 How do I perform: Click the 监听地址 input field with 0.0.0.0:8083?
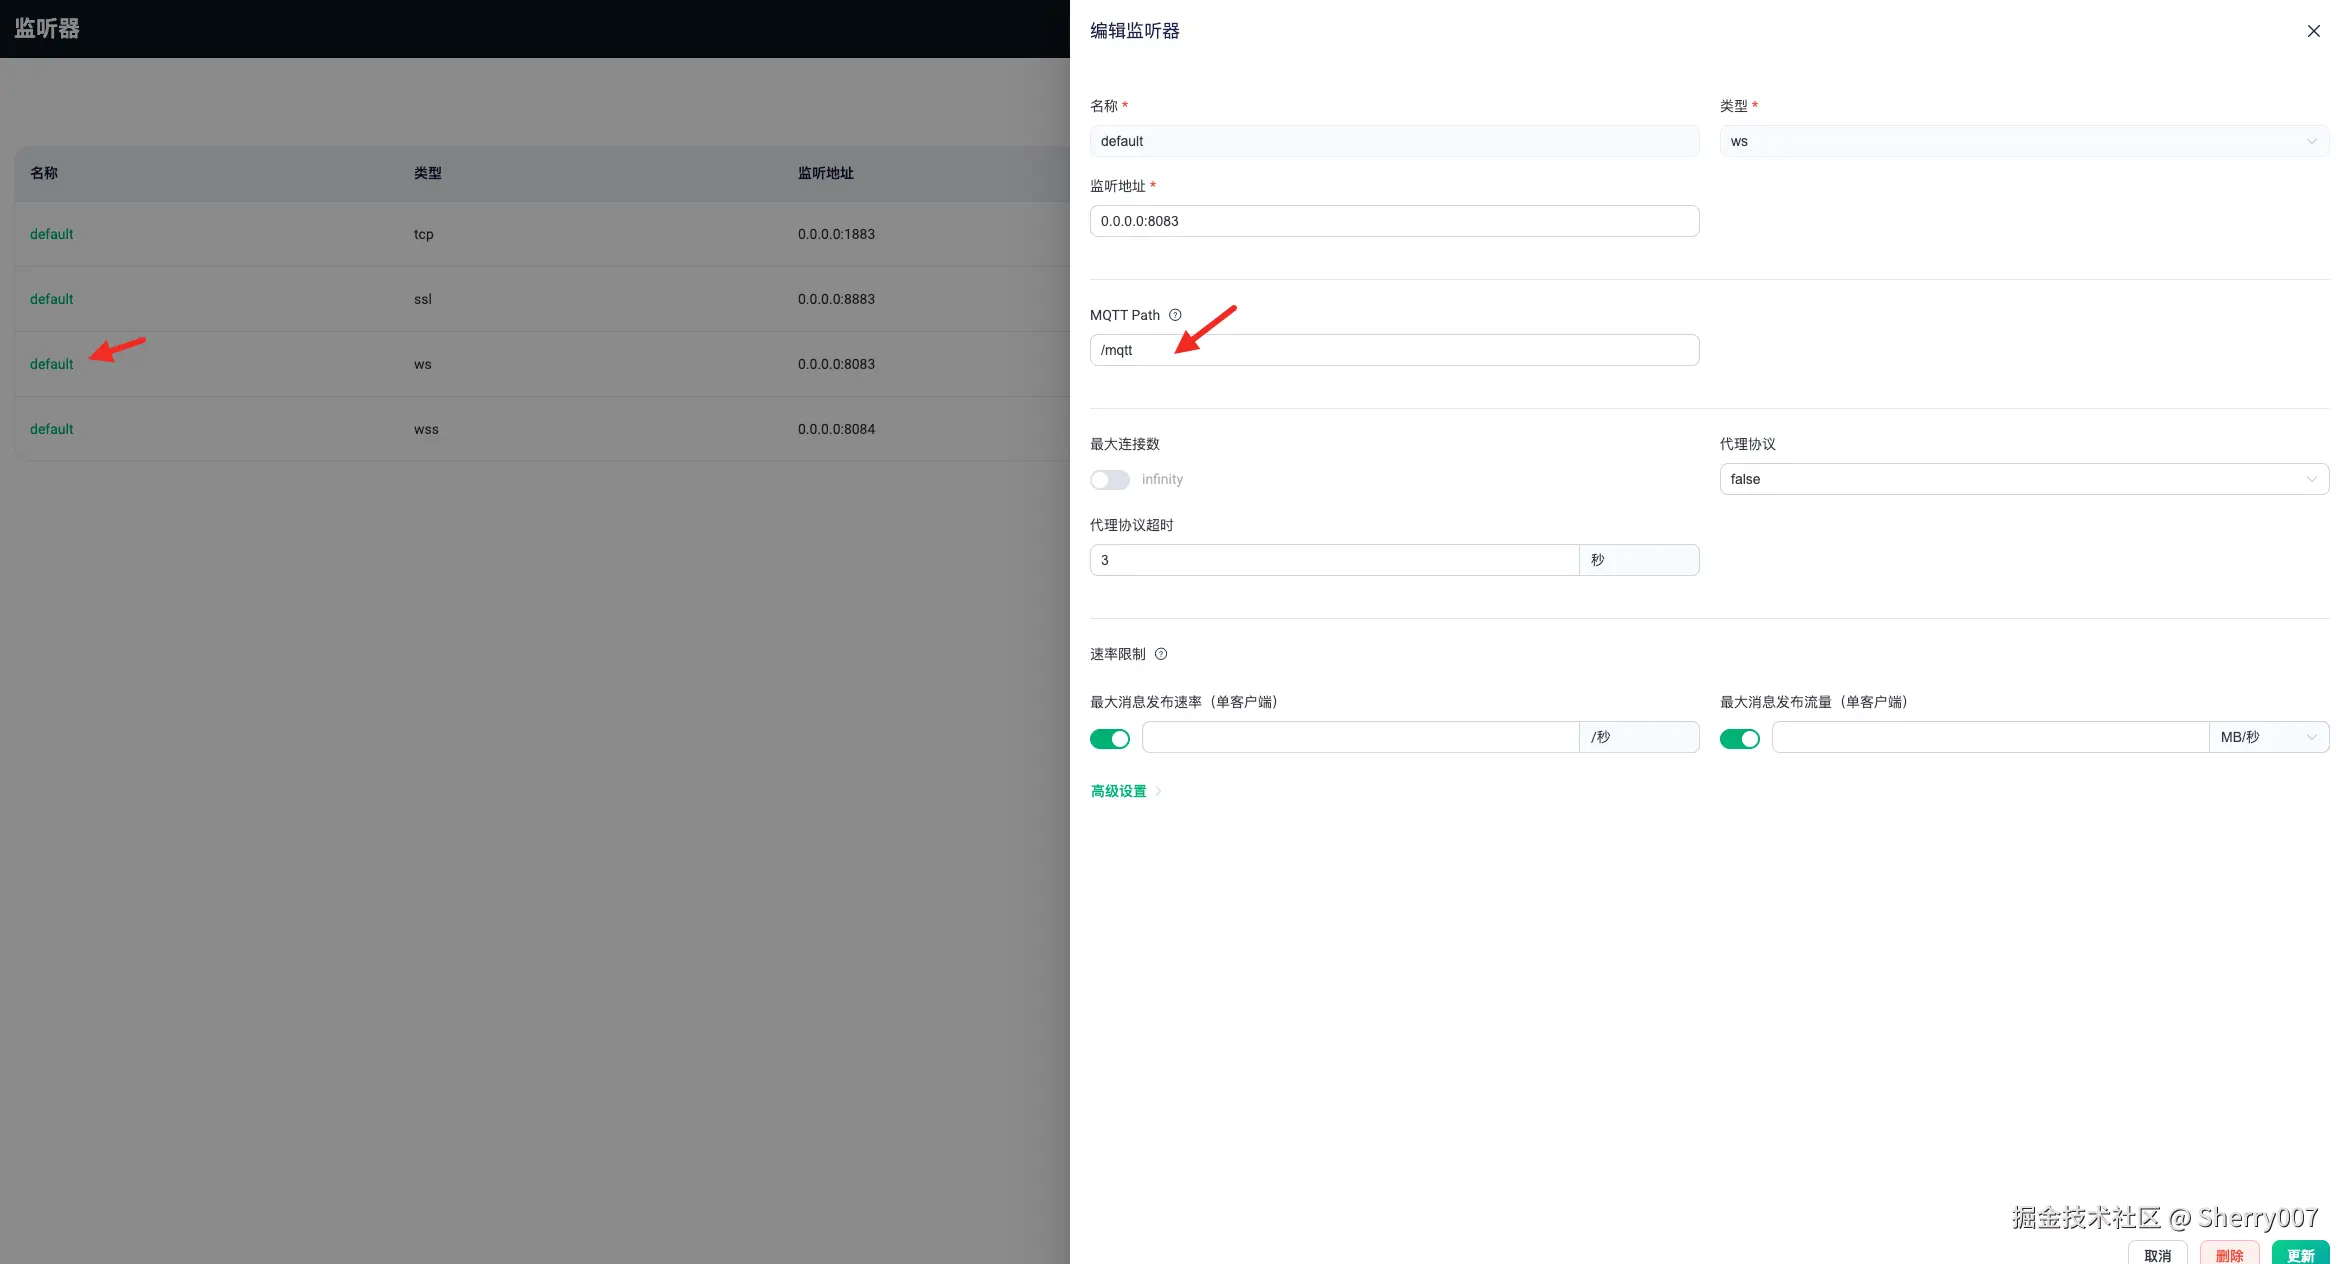(x=1393, y=221)
